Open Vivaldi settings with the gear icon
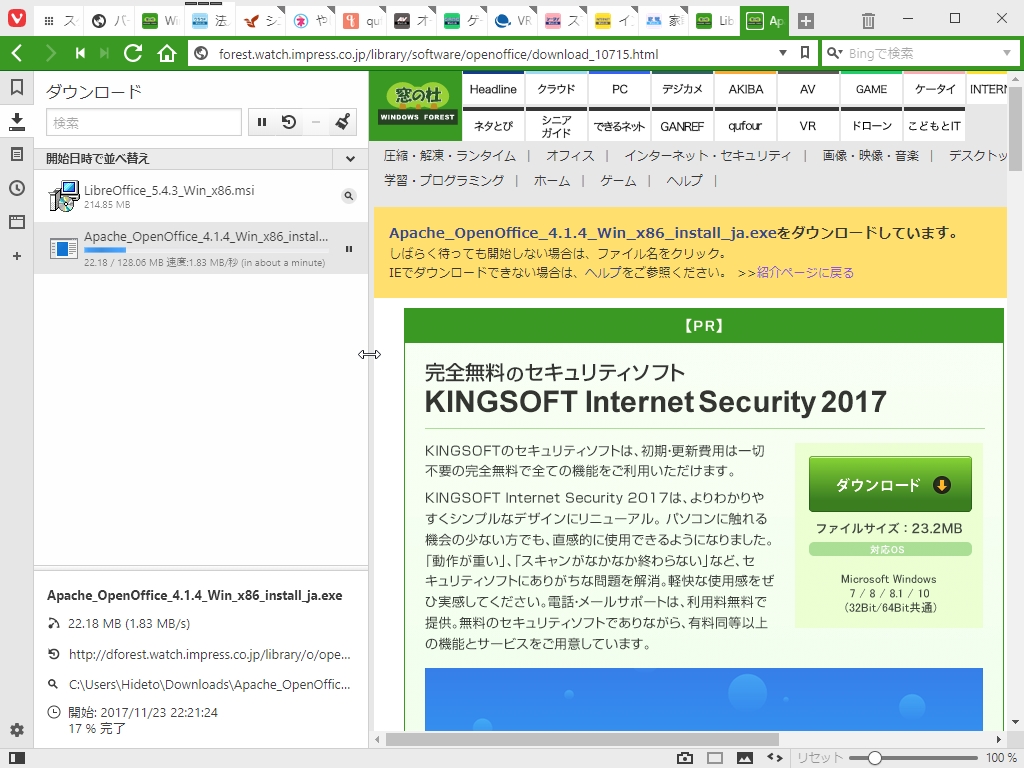 (x=16, y=730)
